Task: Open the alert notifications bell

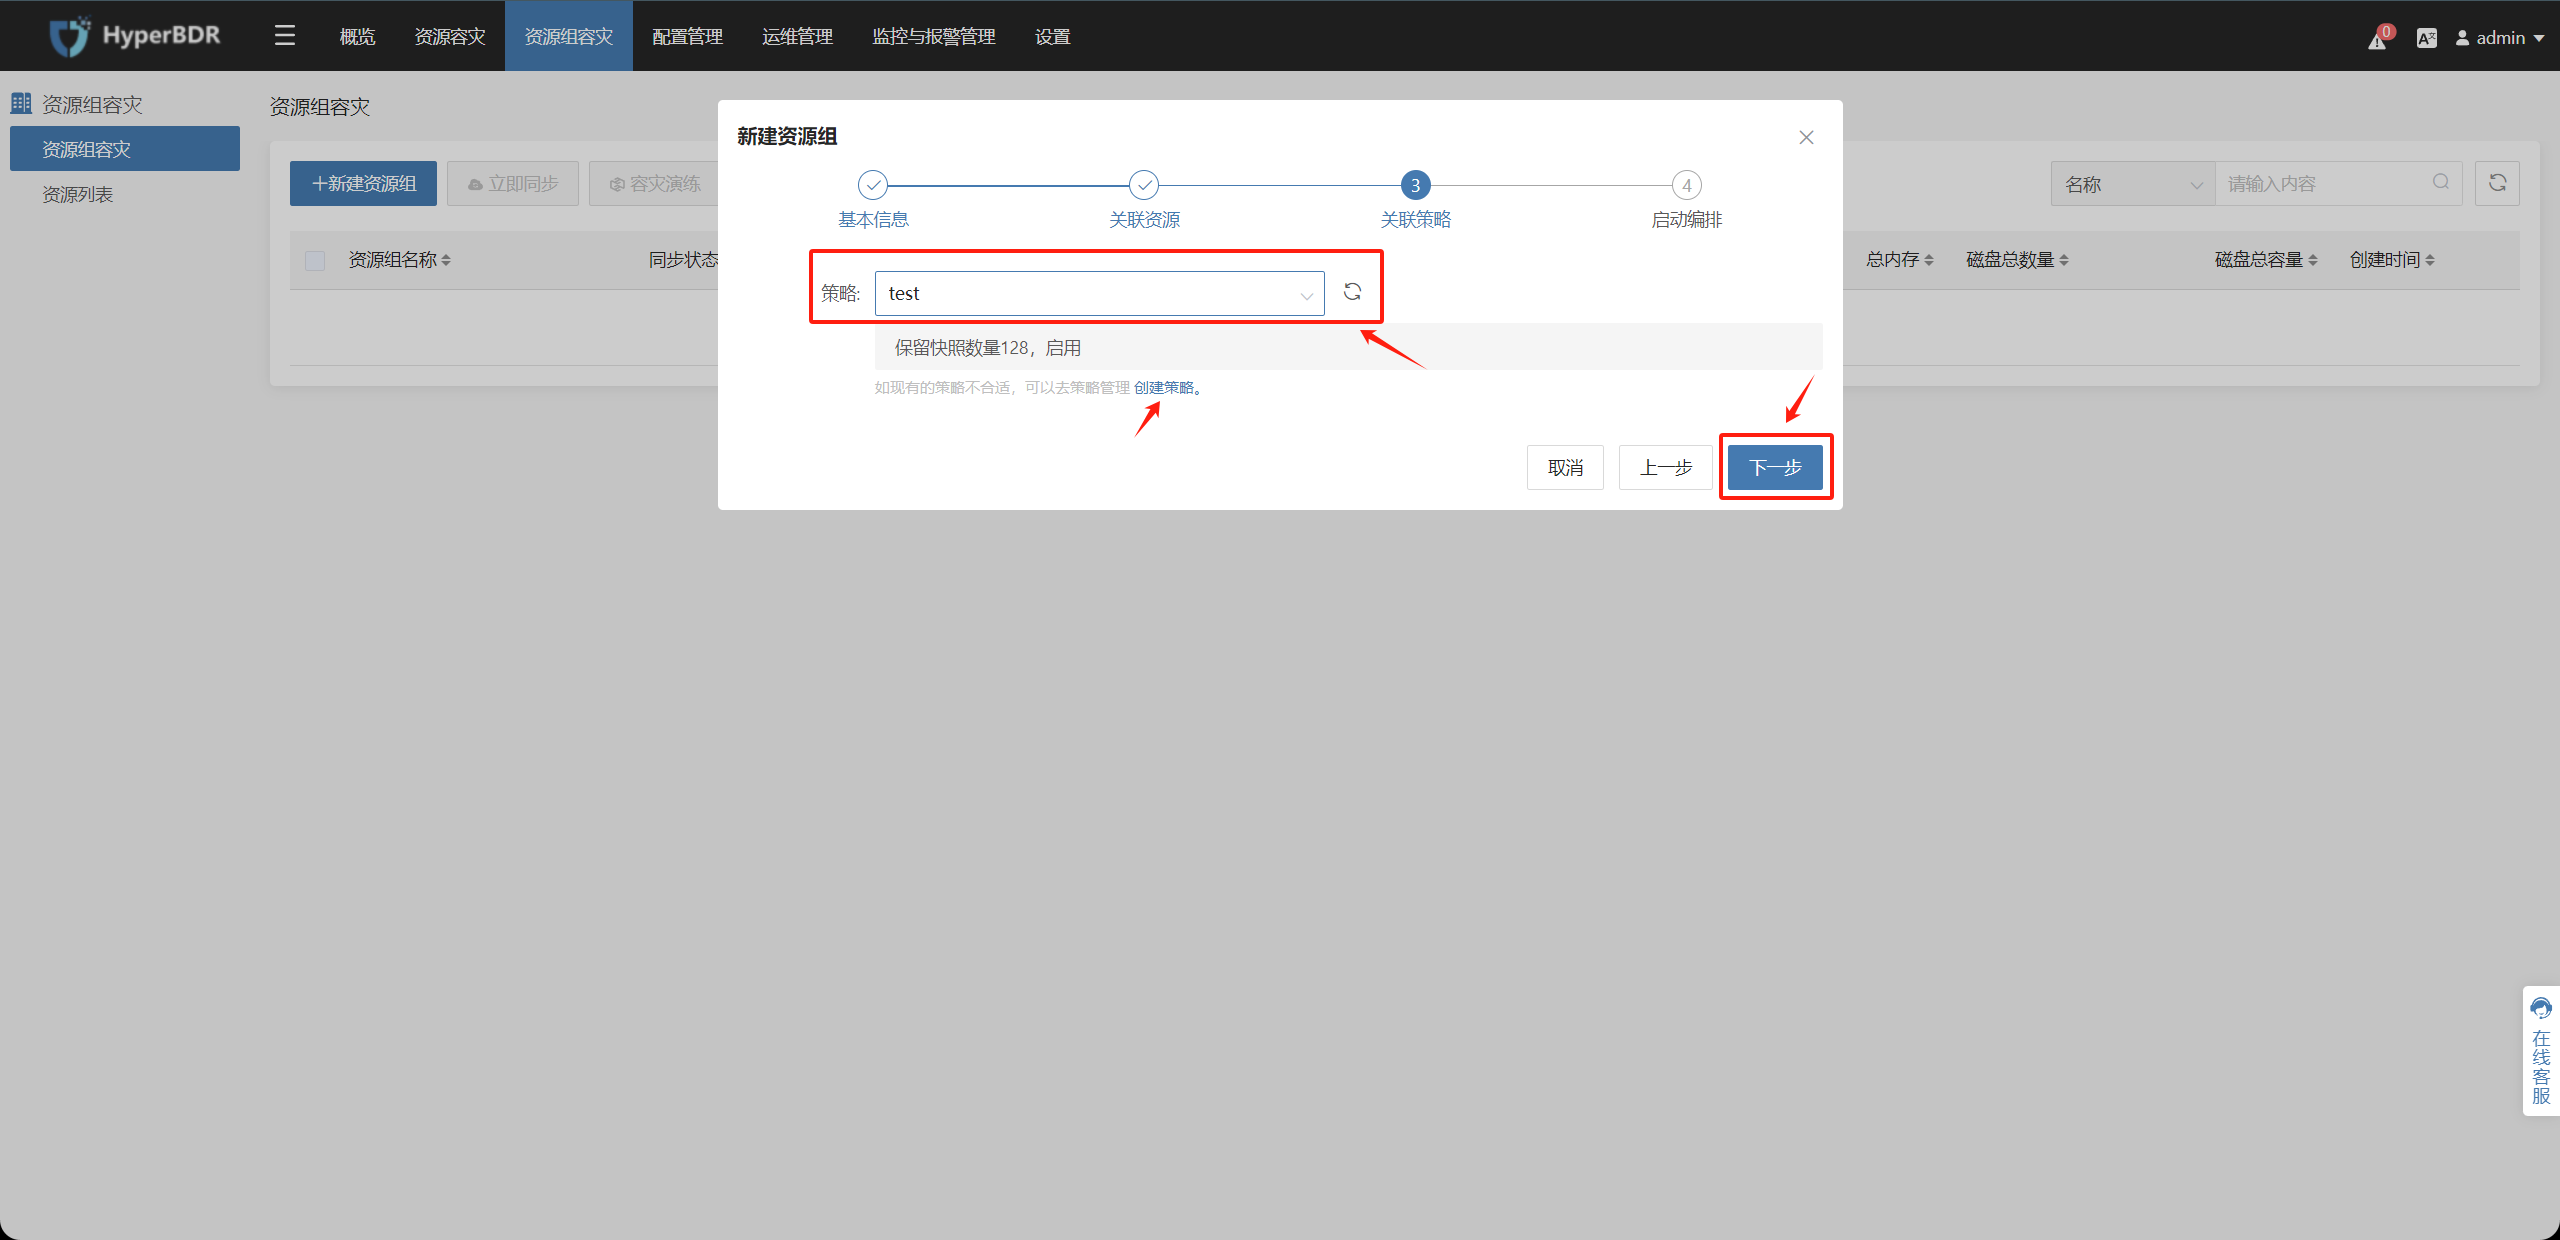Action: coord(2378,39)
